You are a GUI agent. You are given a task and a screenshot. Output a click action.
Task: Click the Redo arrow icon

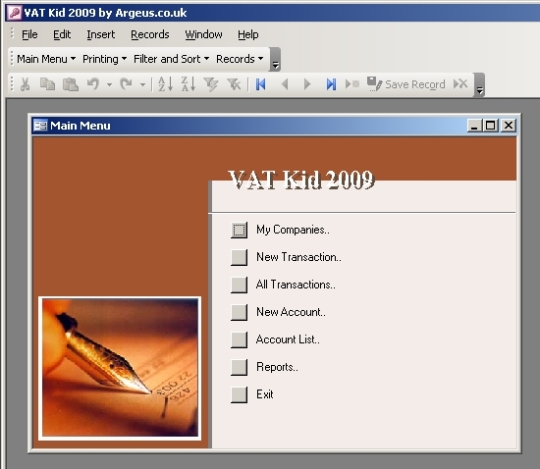126,84
